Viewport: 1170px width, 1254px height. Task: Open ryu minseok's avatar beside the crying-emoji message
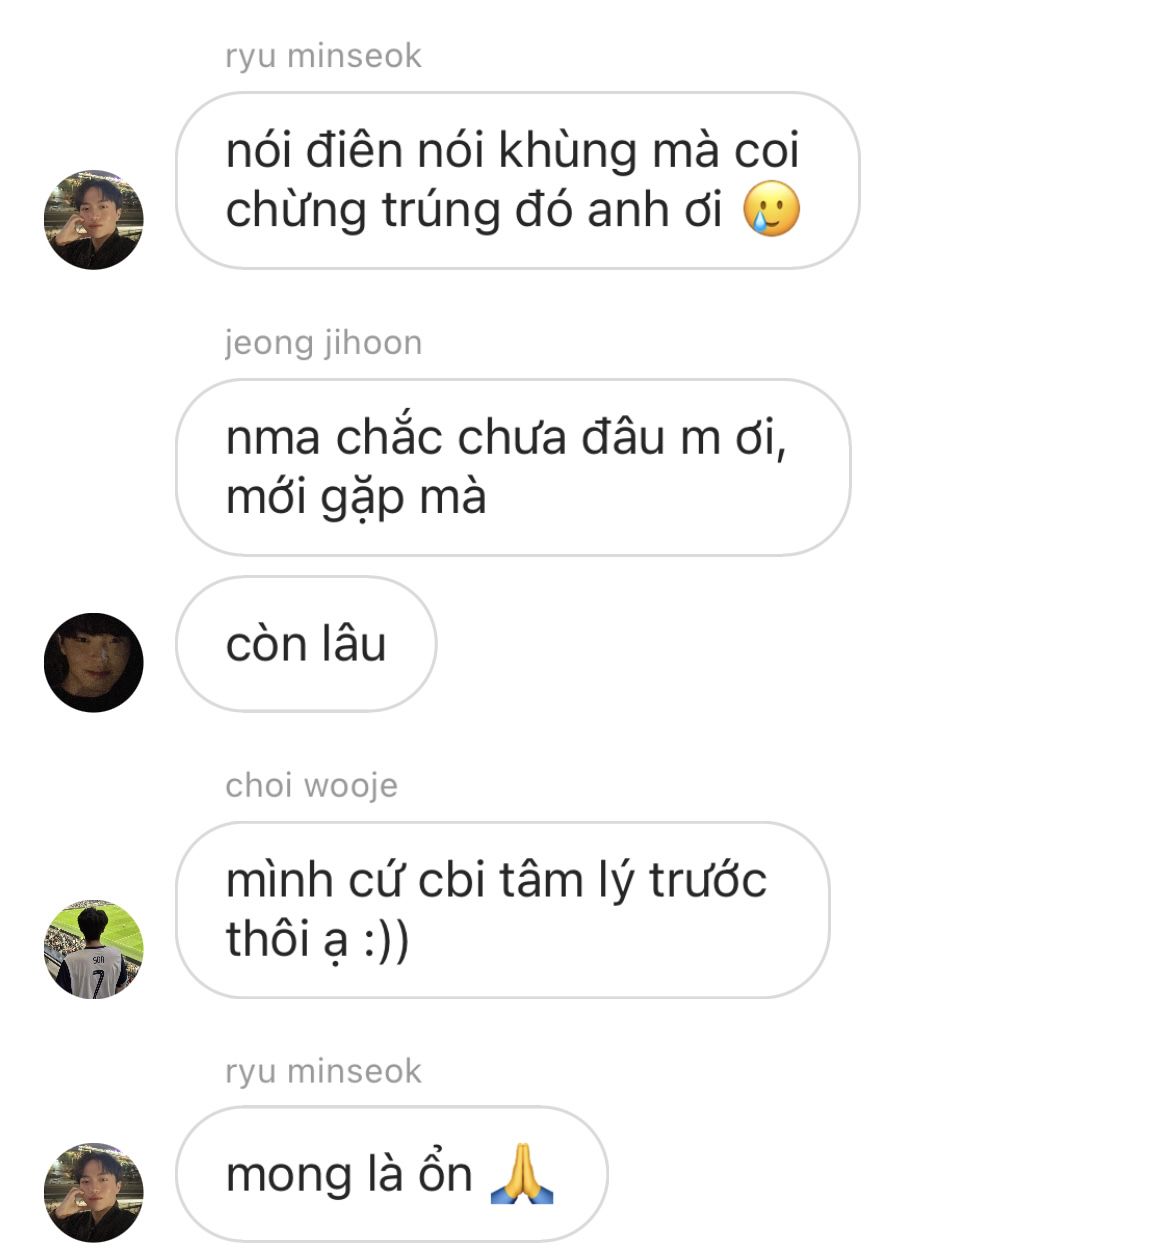94,219
